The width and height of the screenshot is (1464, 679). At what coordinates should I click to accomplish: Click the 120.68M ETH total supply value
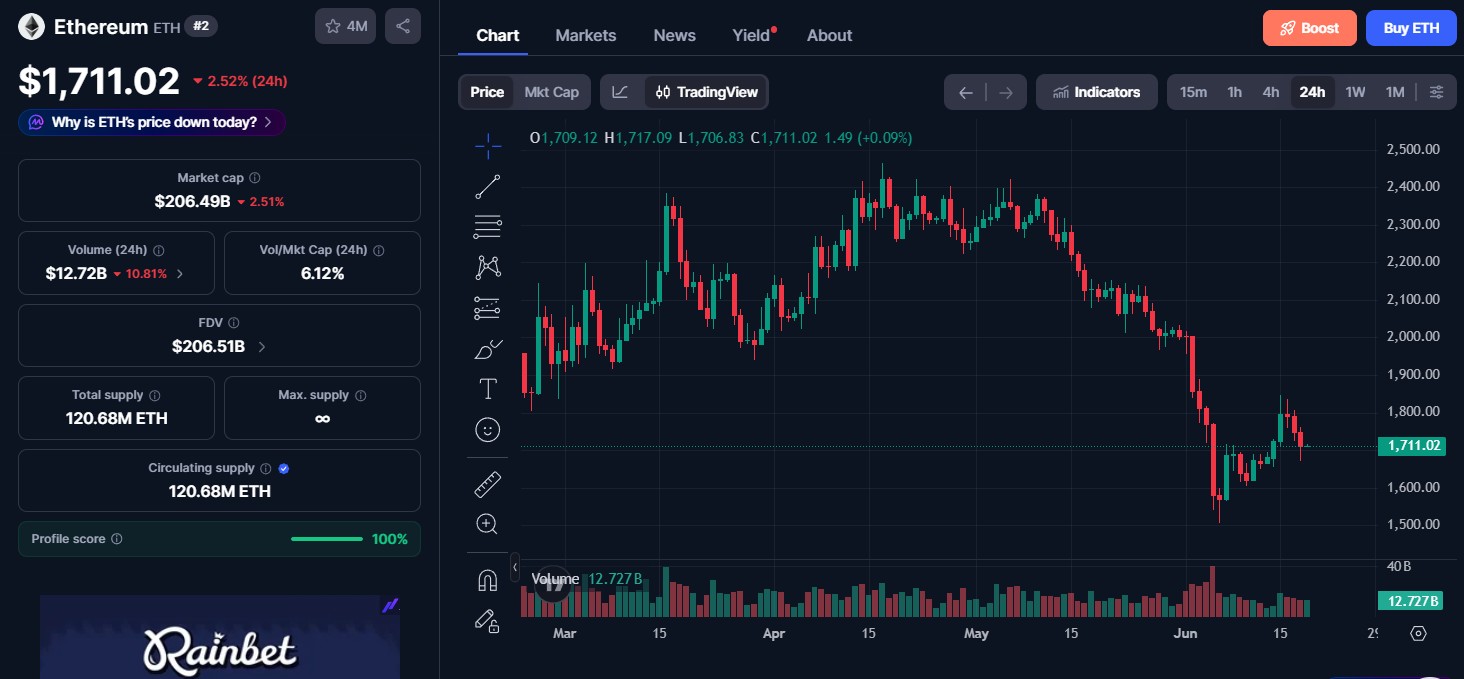(117, 418)
